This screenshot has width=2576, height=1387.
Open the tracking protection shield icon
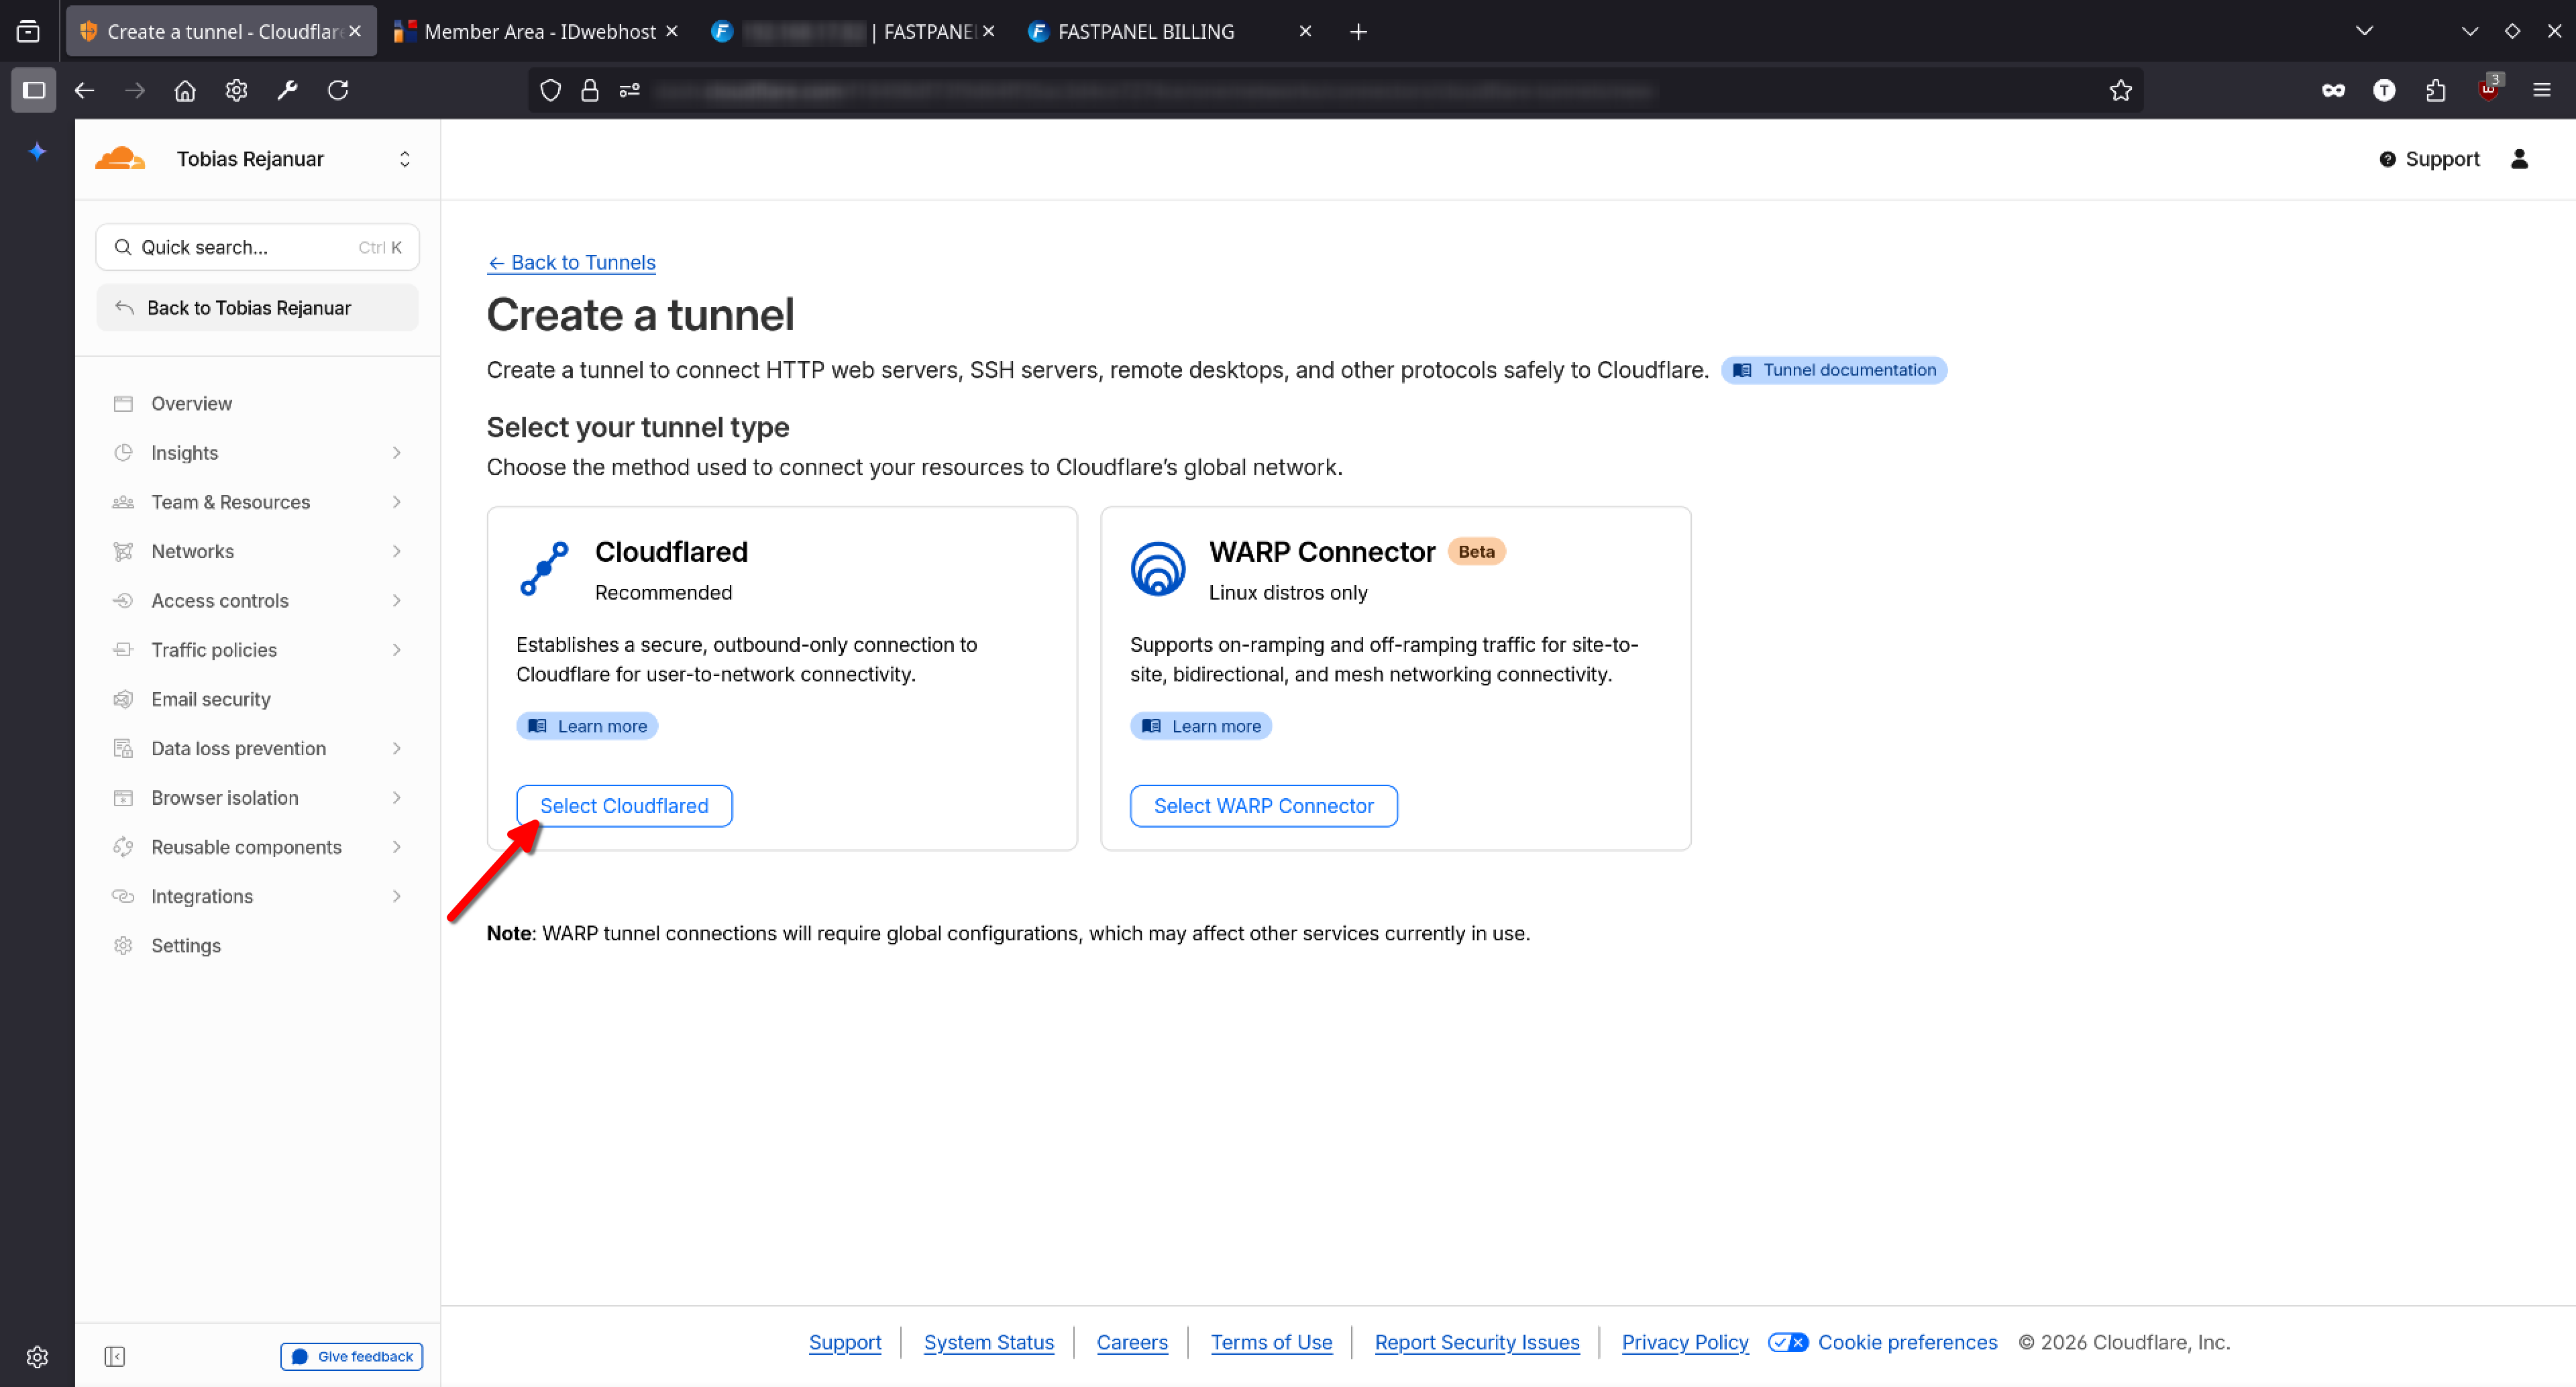(550, 90)
